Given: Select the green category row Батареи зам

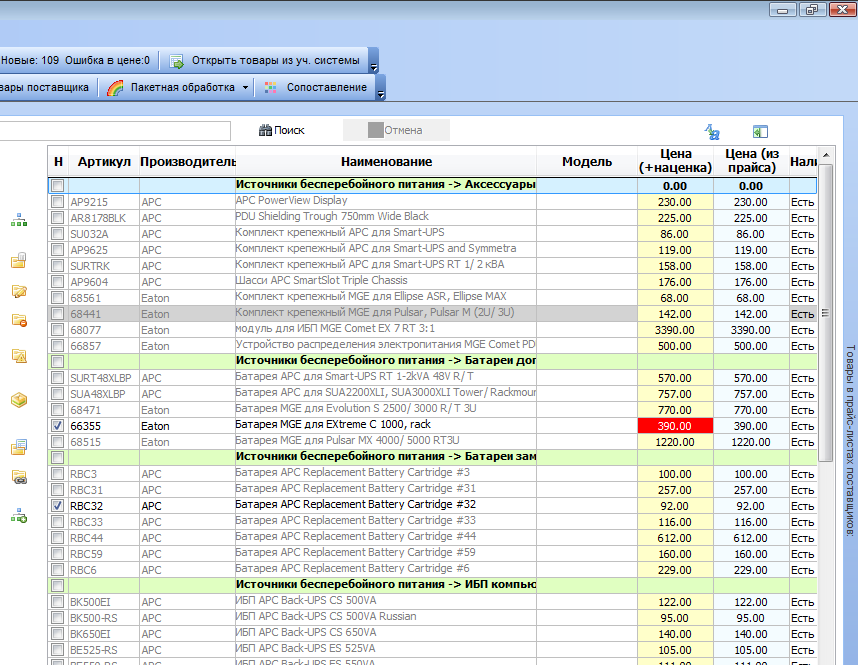Looking at the screenshot, I should tap(432, 457).
